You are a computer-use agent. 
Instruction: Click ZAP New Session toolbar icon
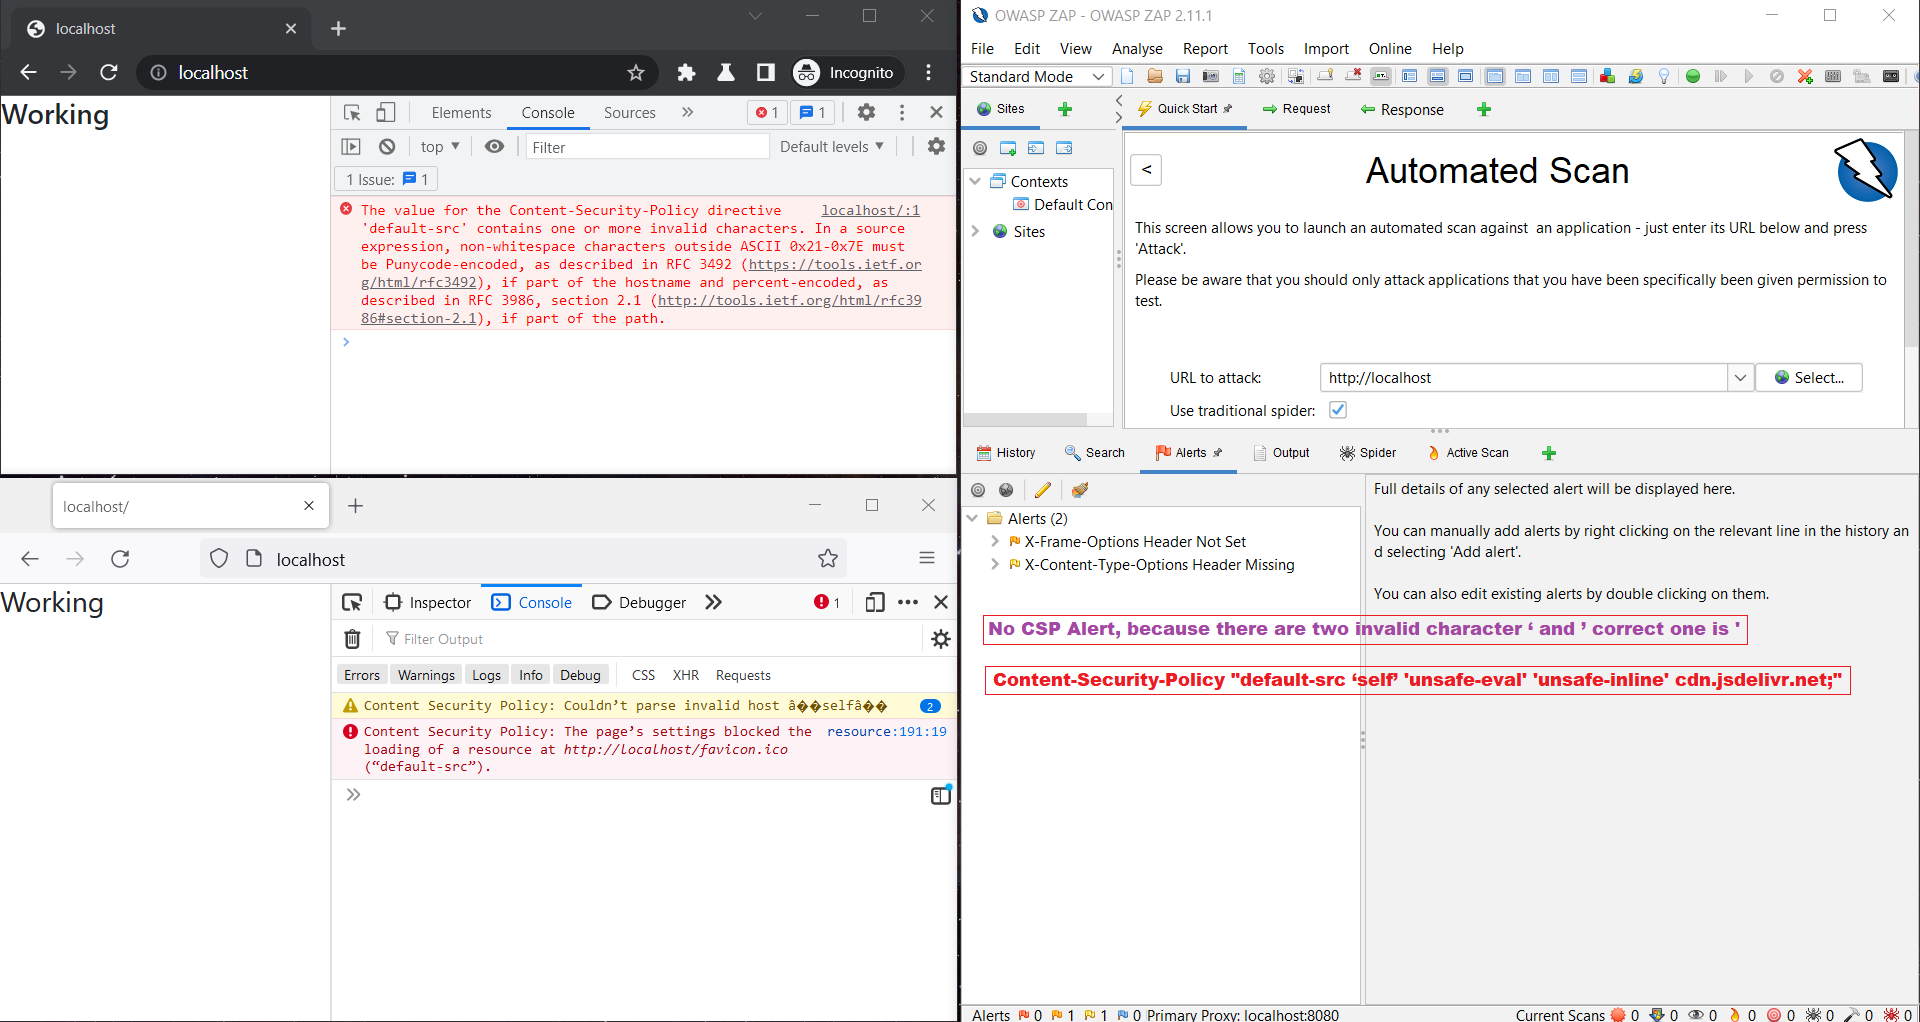click(1127, 76)
